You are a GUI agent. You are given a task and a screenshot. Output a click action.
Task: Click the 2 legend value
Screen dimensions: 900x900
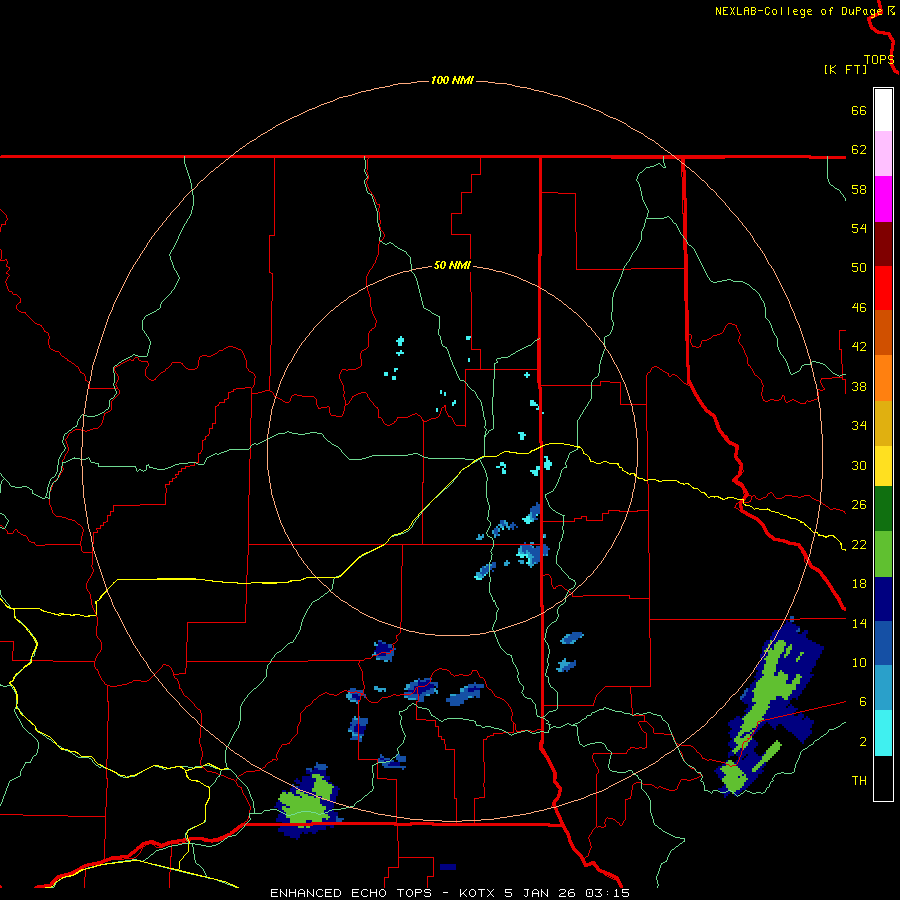[863, 742]
